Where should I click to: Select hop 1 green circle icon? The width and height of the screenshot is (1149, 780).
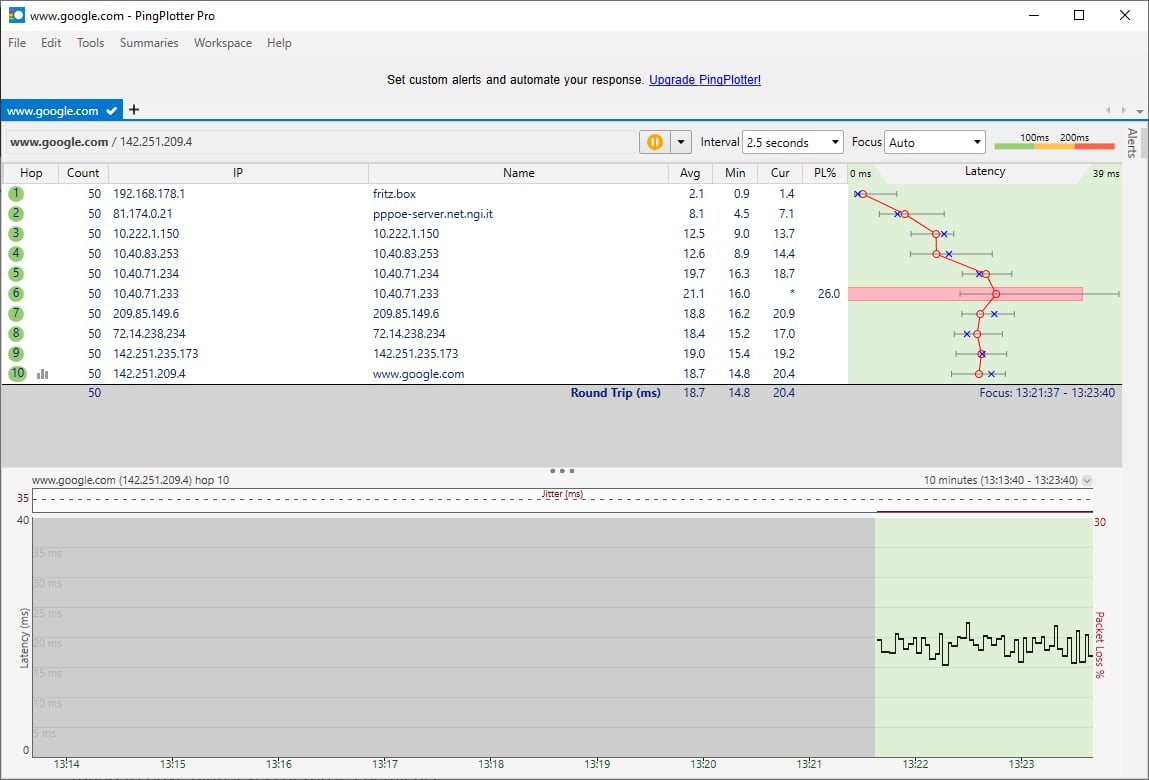pyautogui.click(x=15, y=194)
